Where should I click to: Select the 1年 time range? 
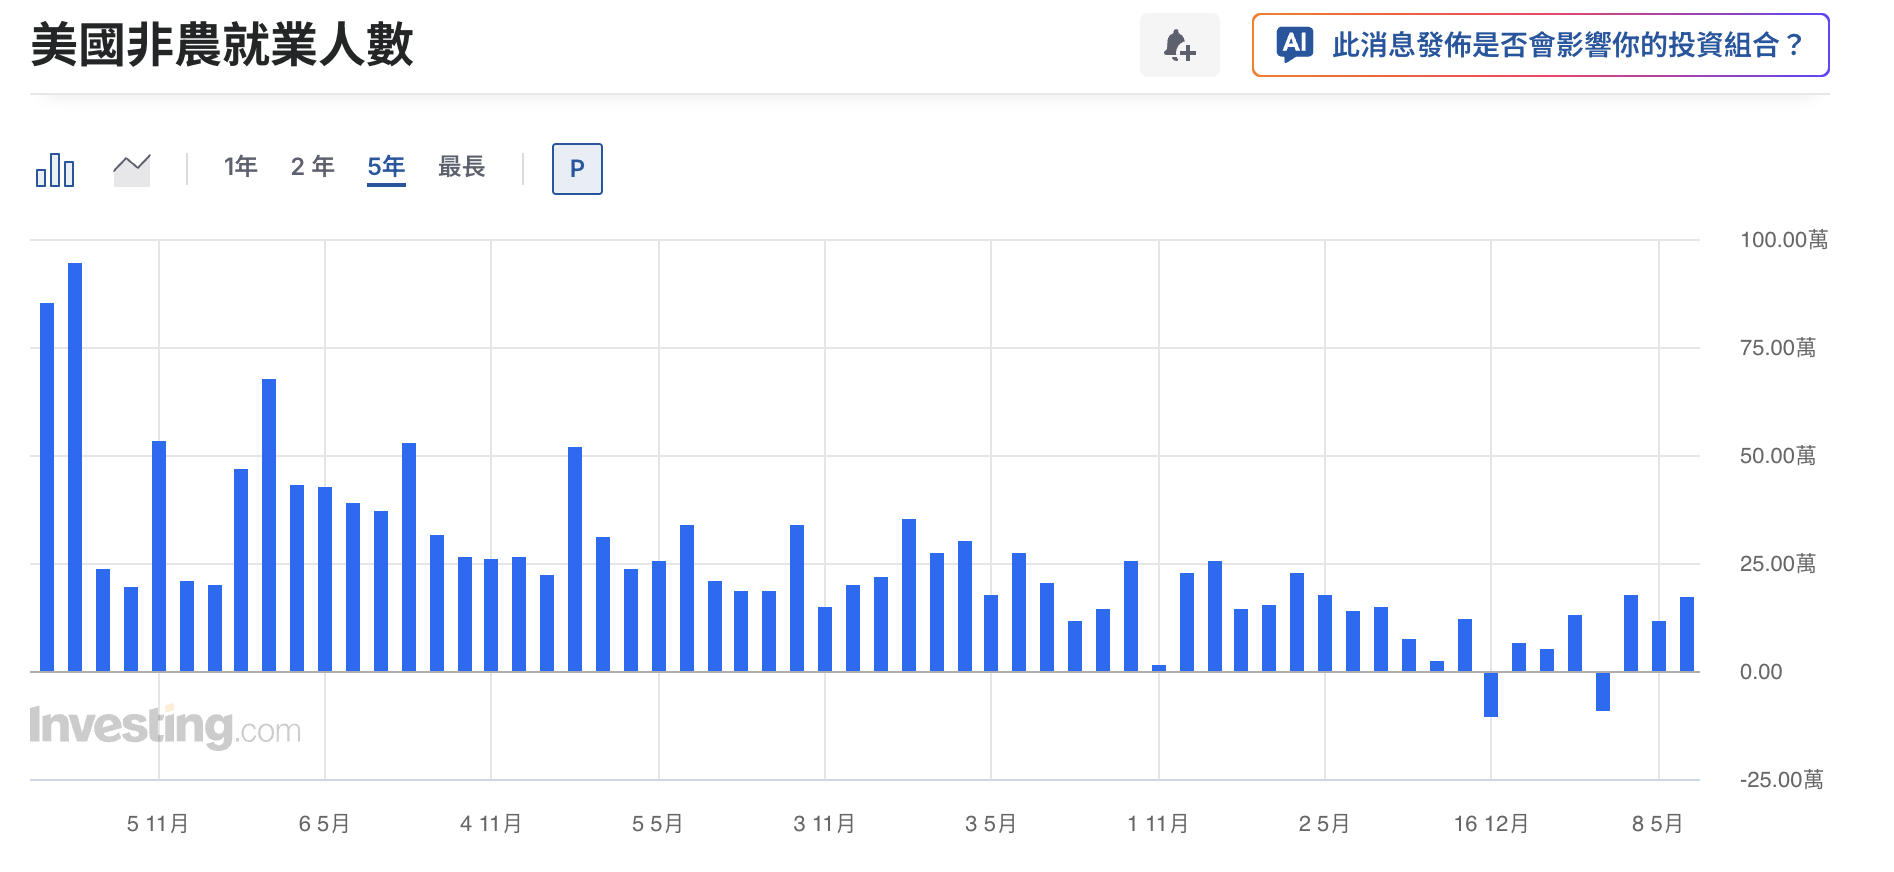click(241, 166)
